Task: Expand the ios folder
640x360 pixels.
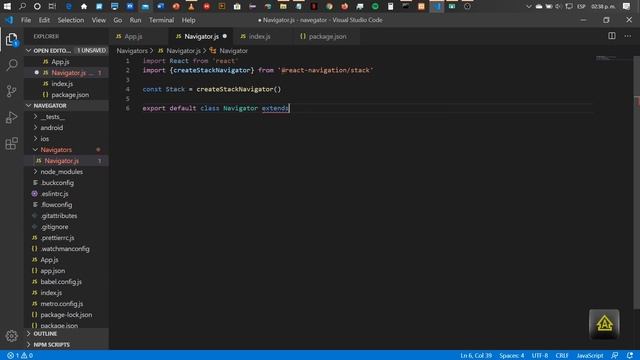Action: [x=66, y=139]
